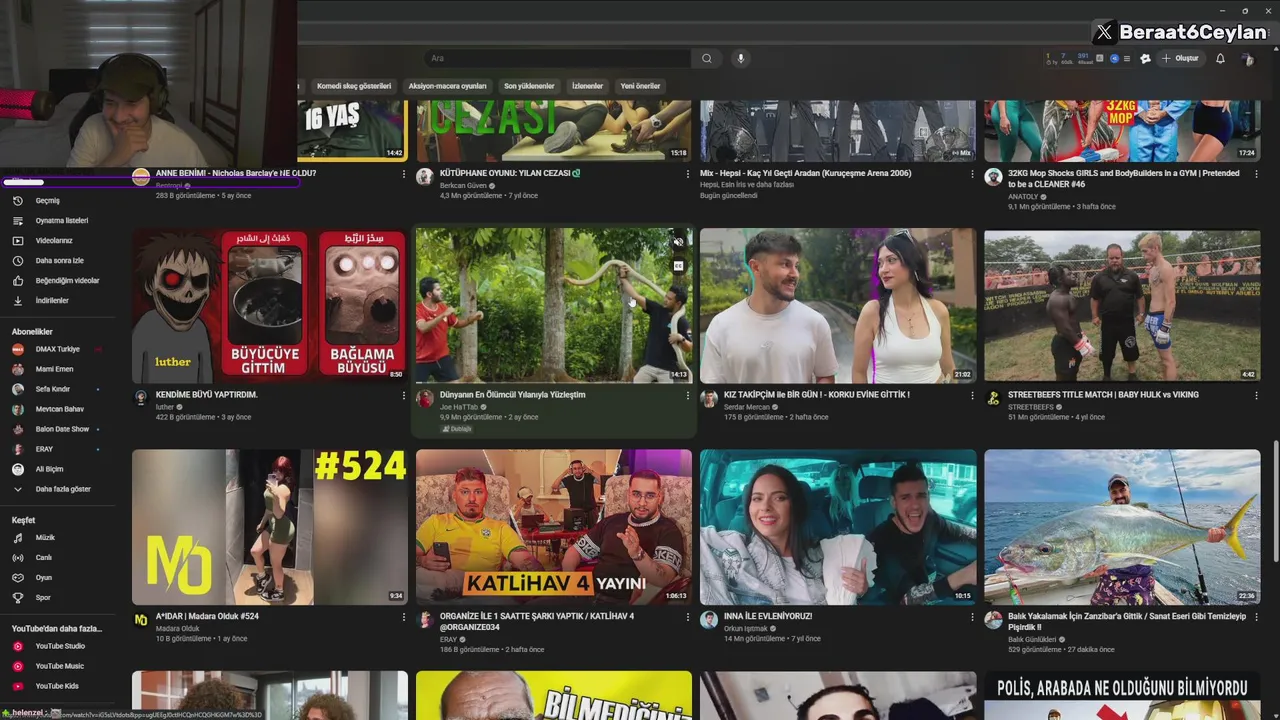1280x720 pixels.
Task: Open Canlı in Keşfet section
Action: 43,558
